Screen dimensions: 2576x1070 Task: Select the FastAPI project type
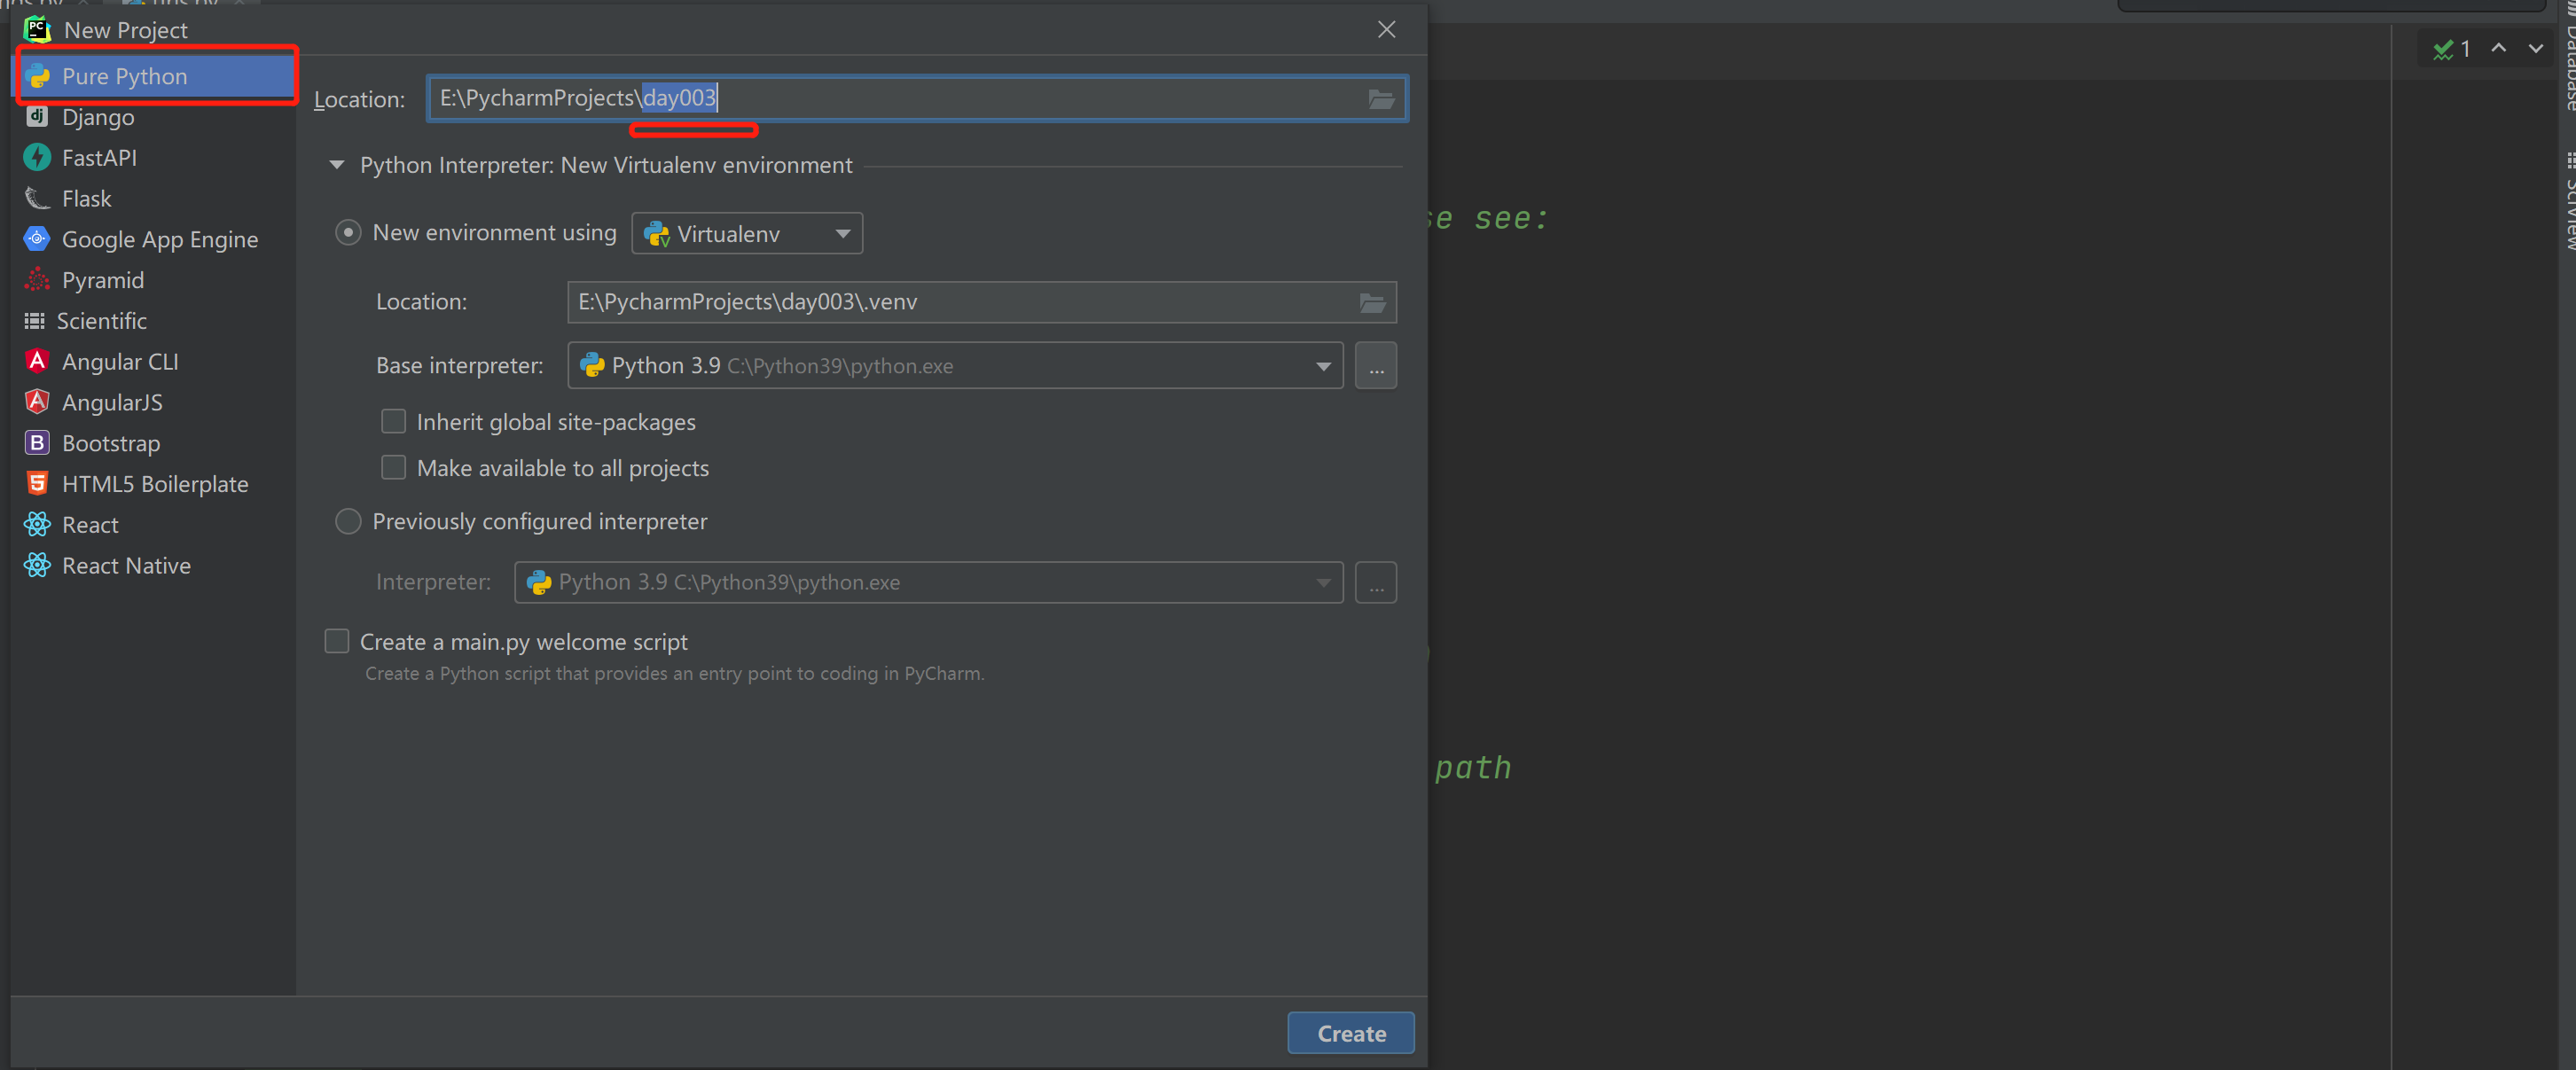tap(154, 158)
